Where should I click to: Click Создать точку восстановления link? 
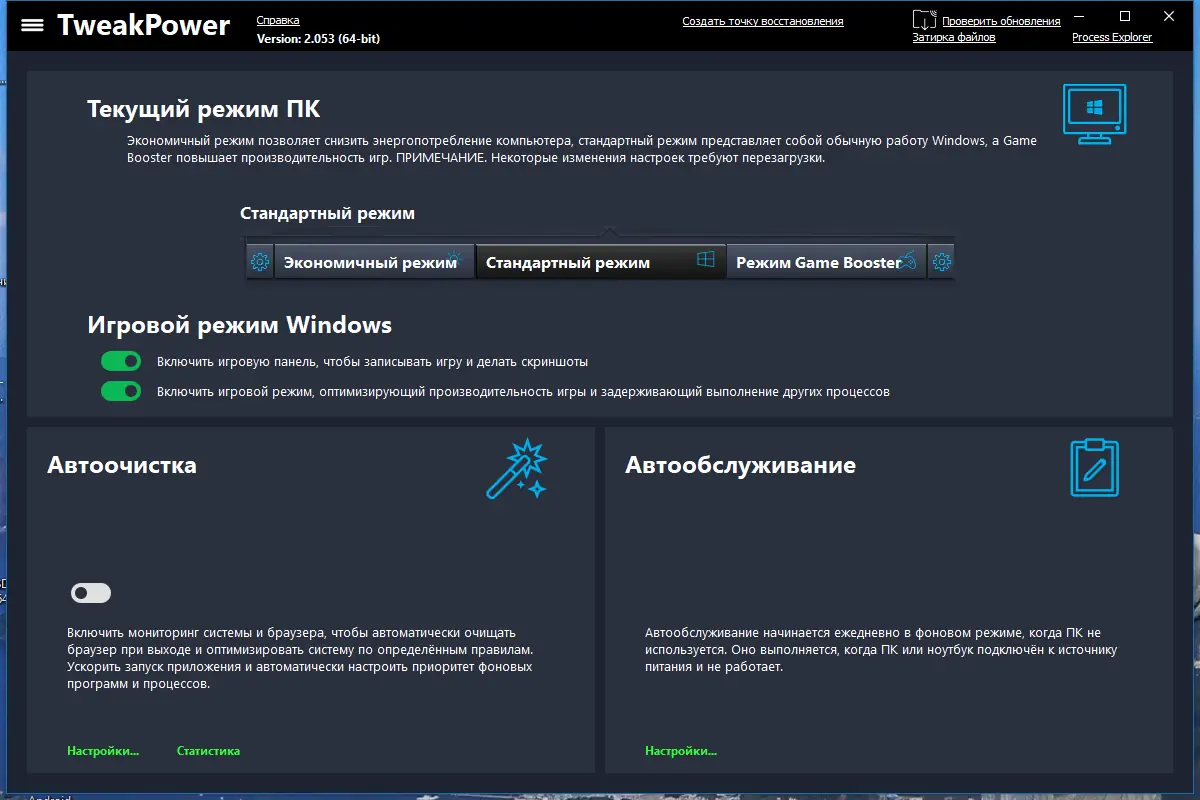[x=763, y=21]
